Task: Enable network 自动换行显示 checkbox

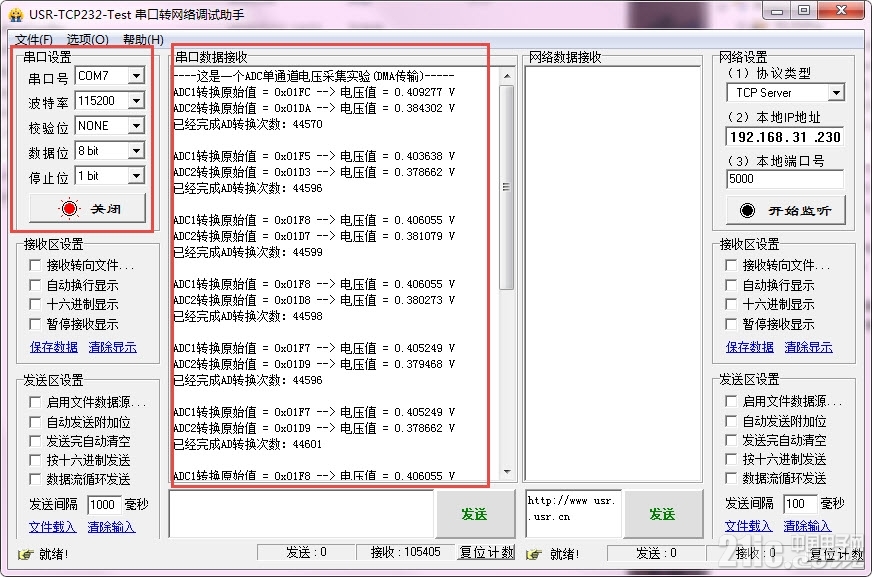Action: (731, 285)
